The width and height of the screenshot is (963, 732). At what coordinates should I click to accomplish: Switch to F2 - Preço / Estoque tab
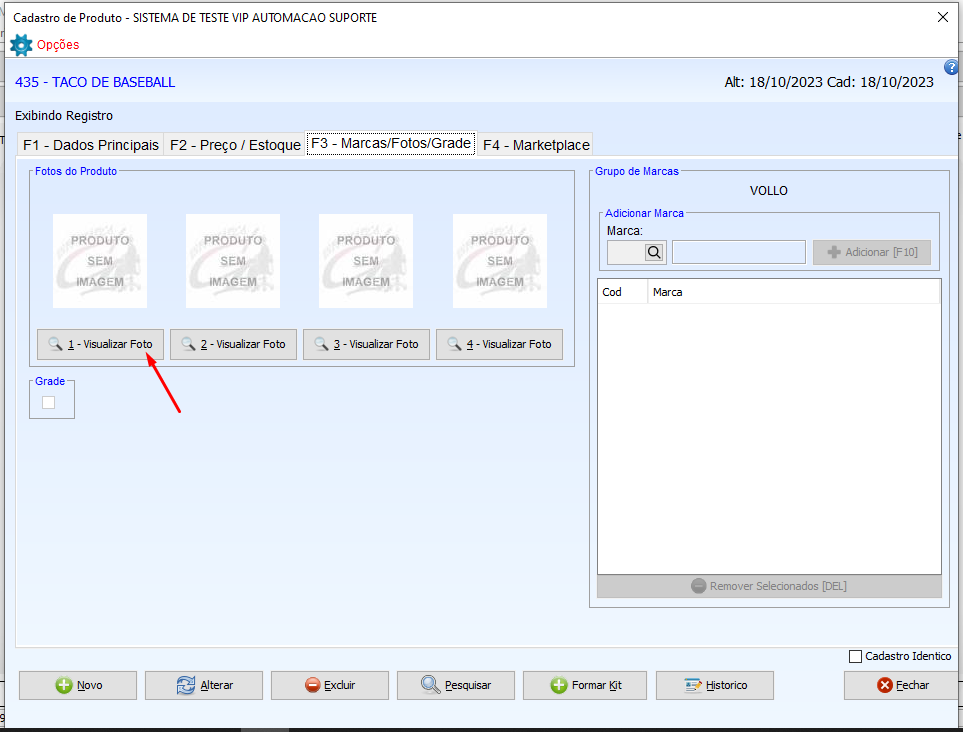[x=235, y=145]
